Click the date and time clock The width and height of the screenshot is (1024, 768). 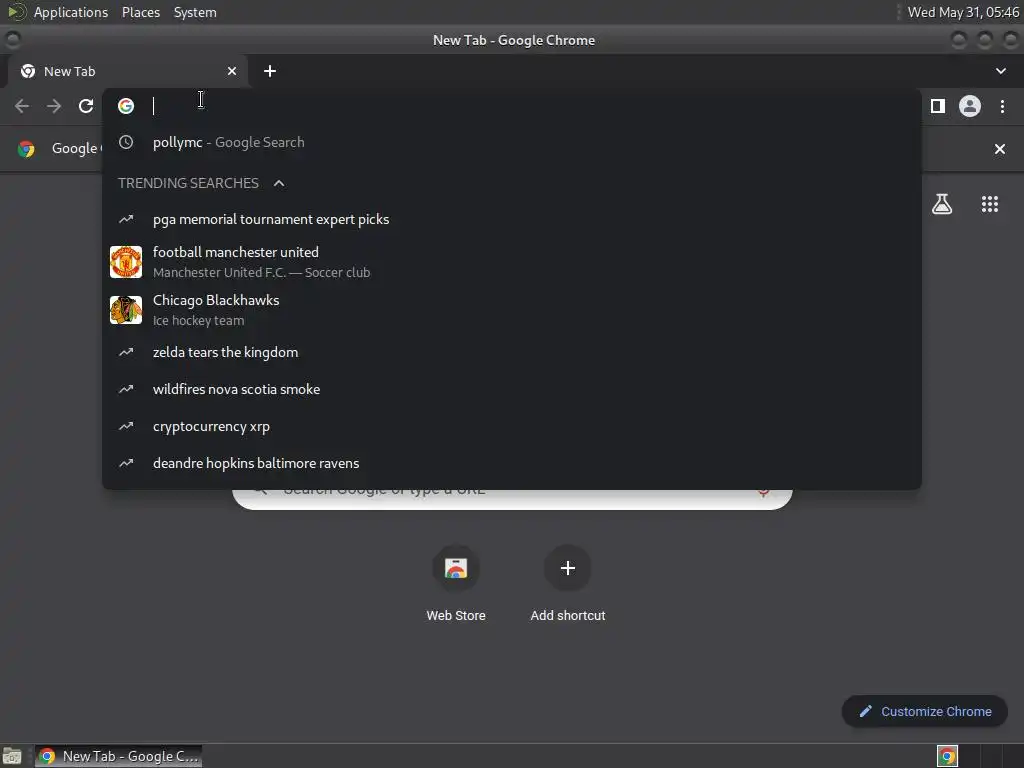point(963,12)
